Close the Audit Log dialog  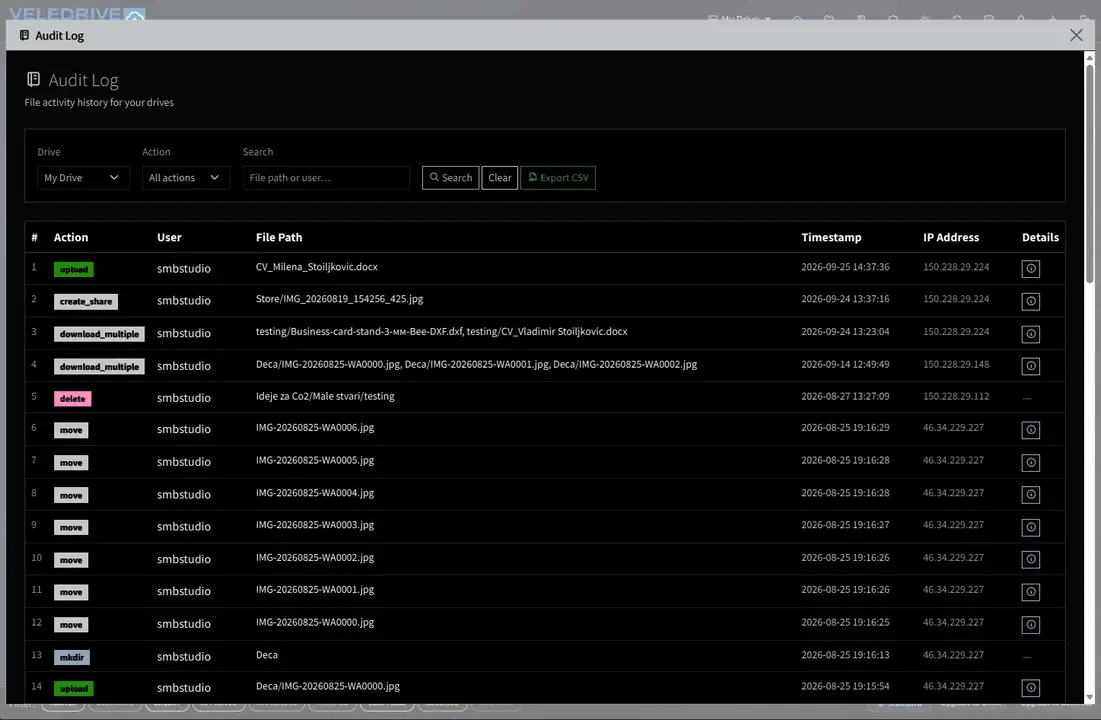click(x=1076, y=35)
